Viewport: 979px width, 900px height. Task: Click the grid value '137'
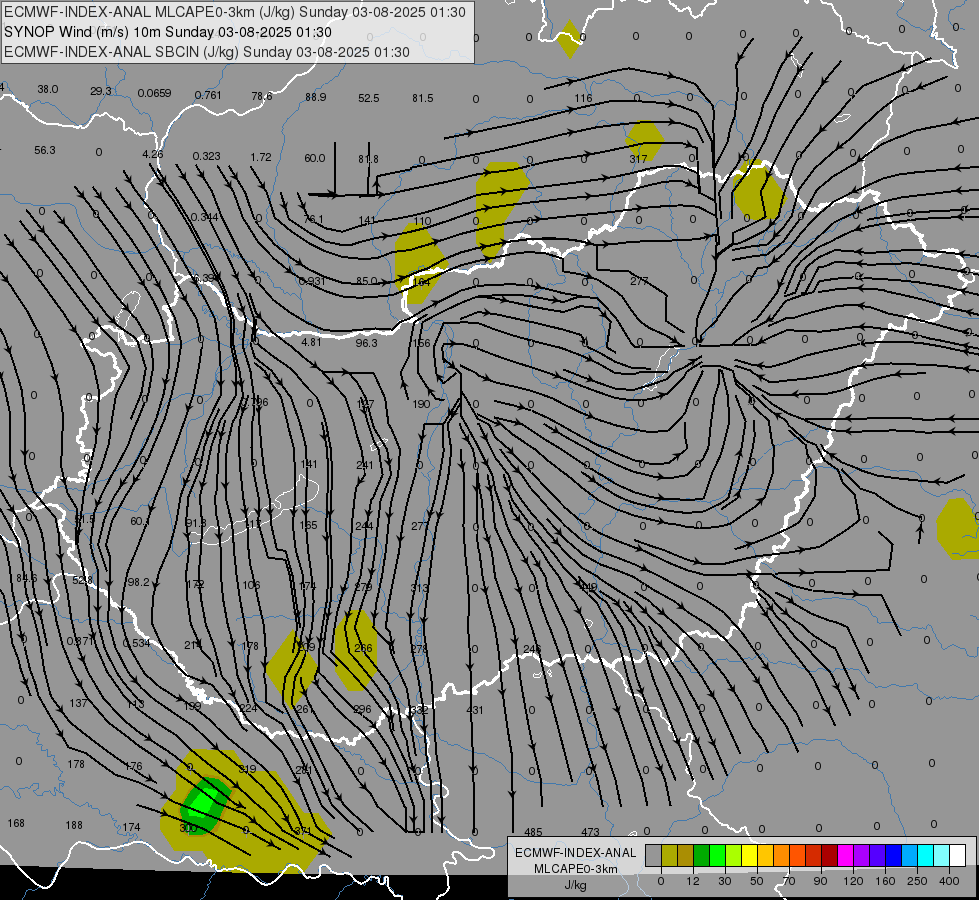(78, 703)
